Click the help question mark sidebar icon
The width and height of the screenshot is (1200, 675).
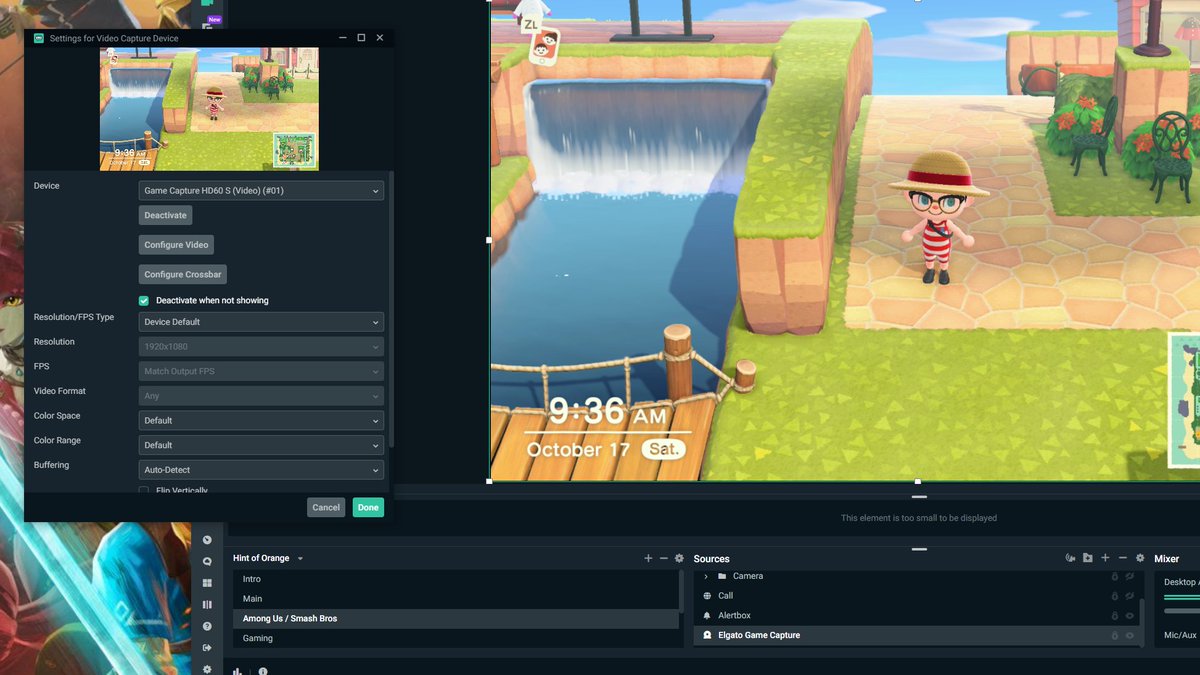click(x=207, y=626)
